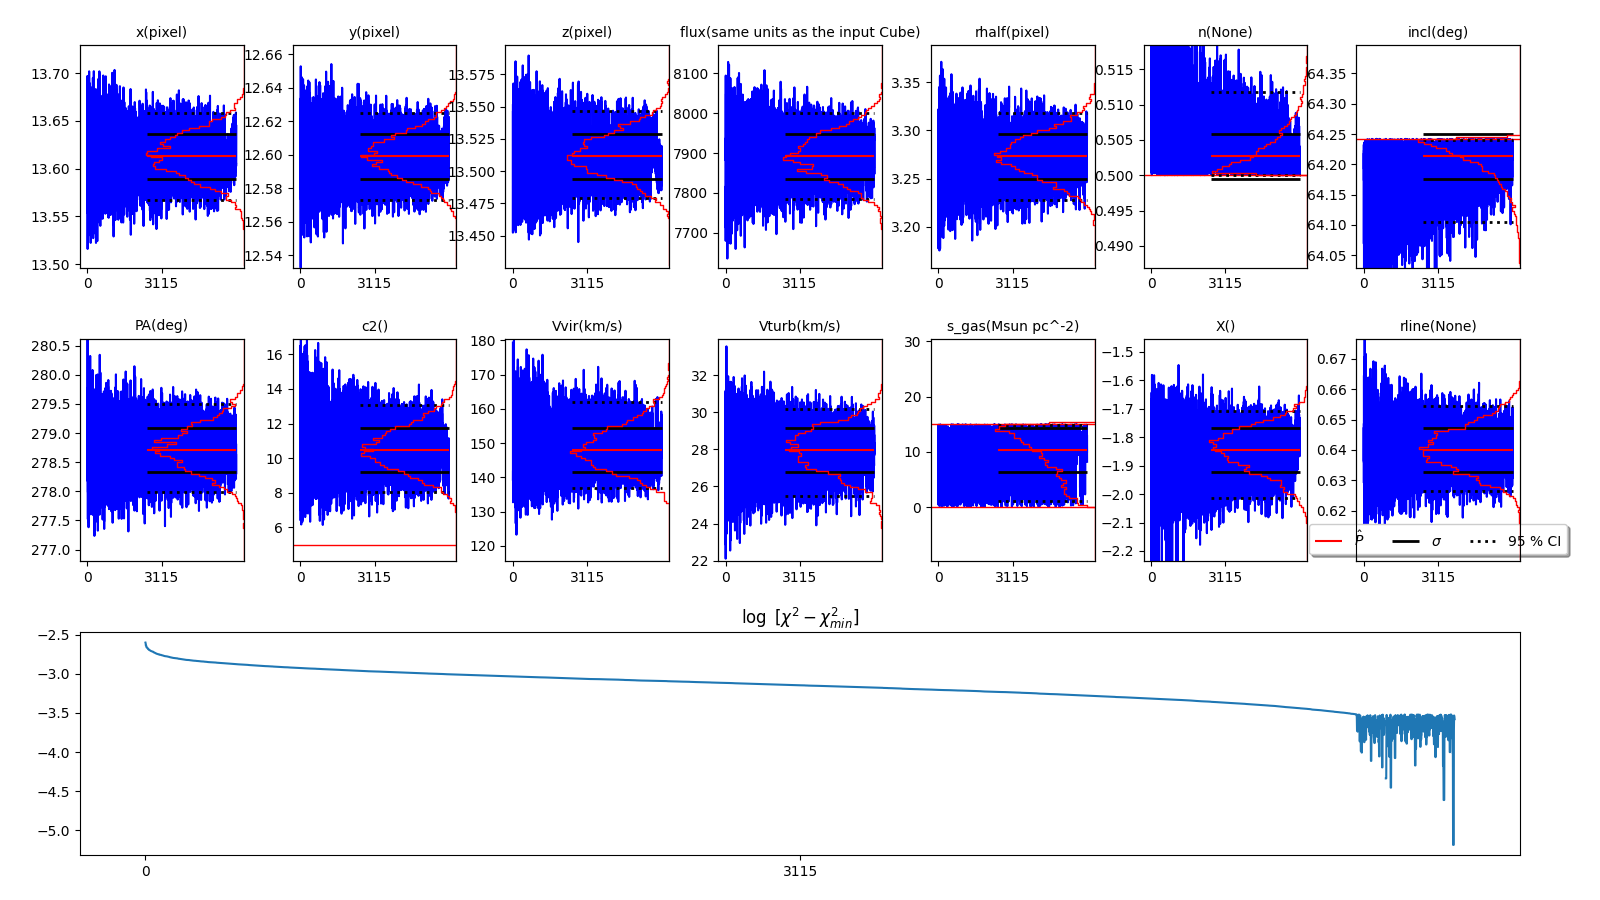Click the rline(None) subplot title
This screenshot has height=900, width=1600.
(x=1437, y=326)
